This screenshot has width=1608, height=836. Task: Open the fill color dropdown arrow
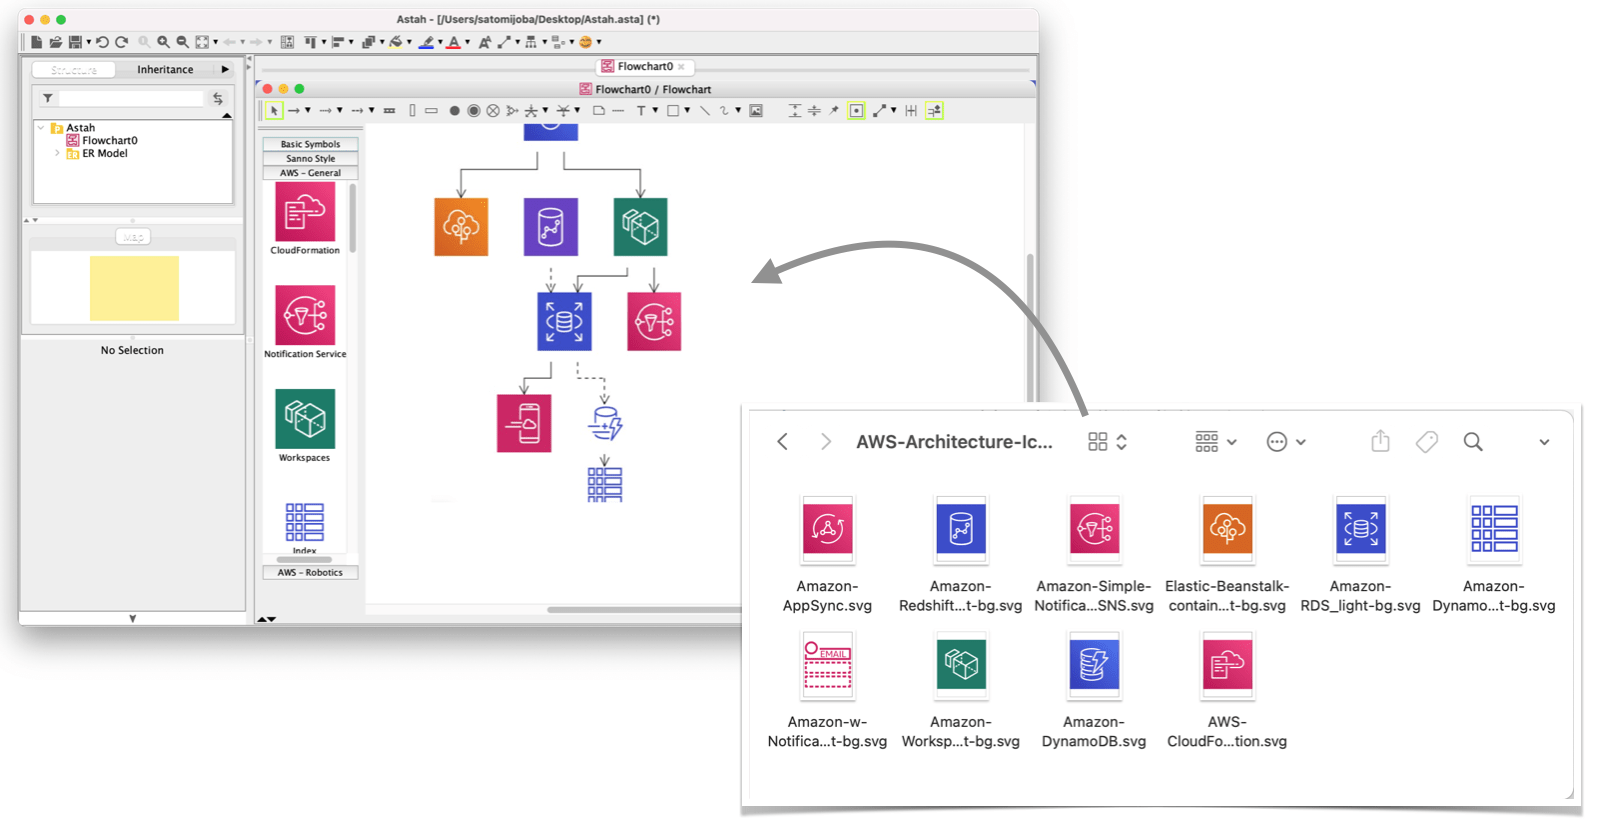click(x=409, y=42)
